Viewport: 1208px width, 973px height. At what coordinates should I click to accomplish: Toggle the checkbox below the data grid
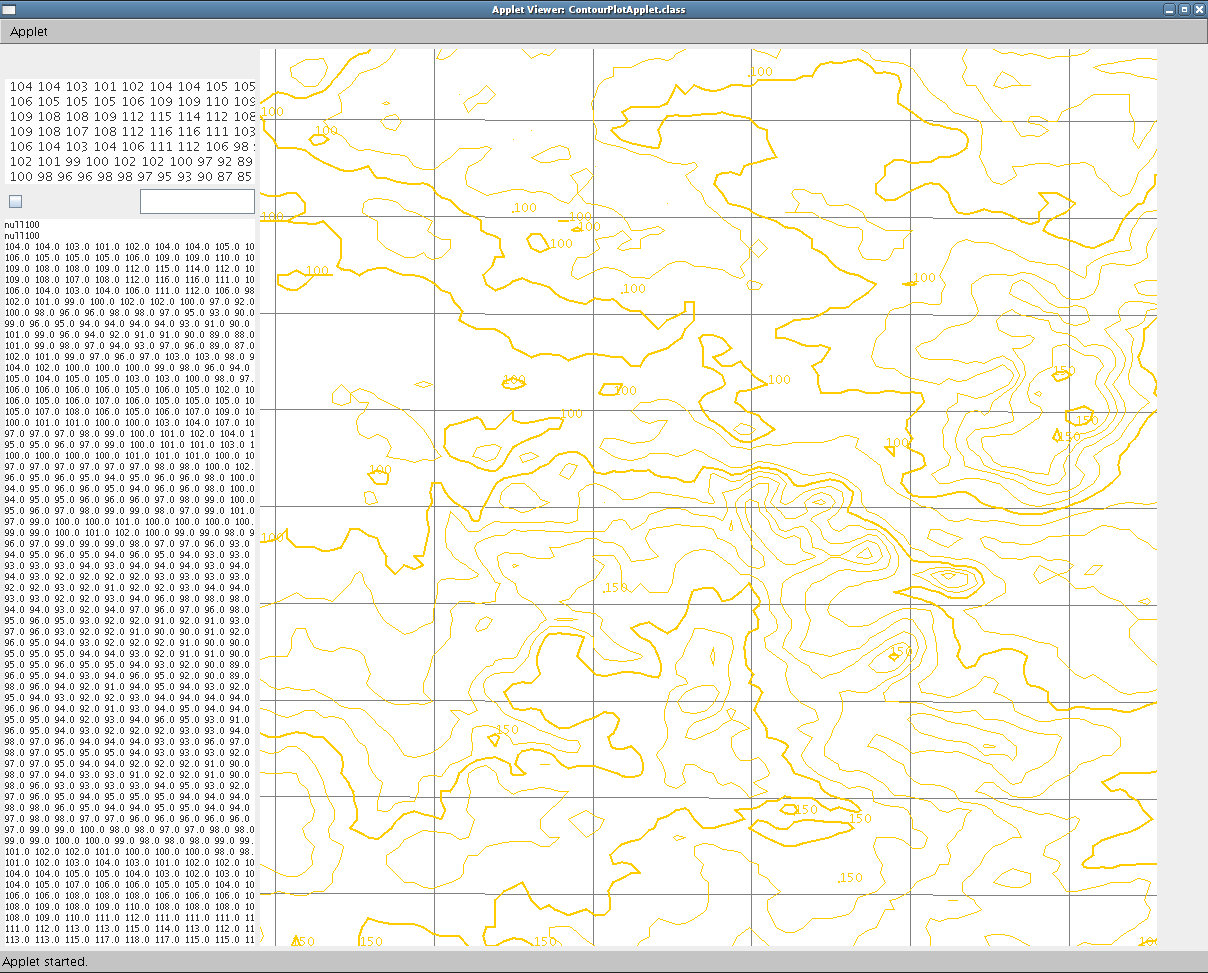[15, 201]
